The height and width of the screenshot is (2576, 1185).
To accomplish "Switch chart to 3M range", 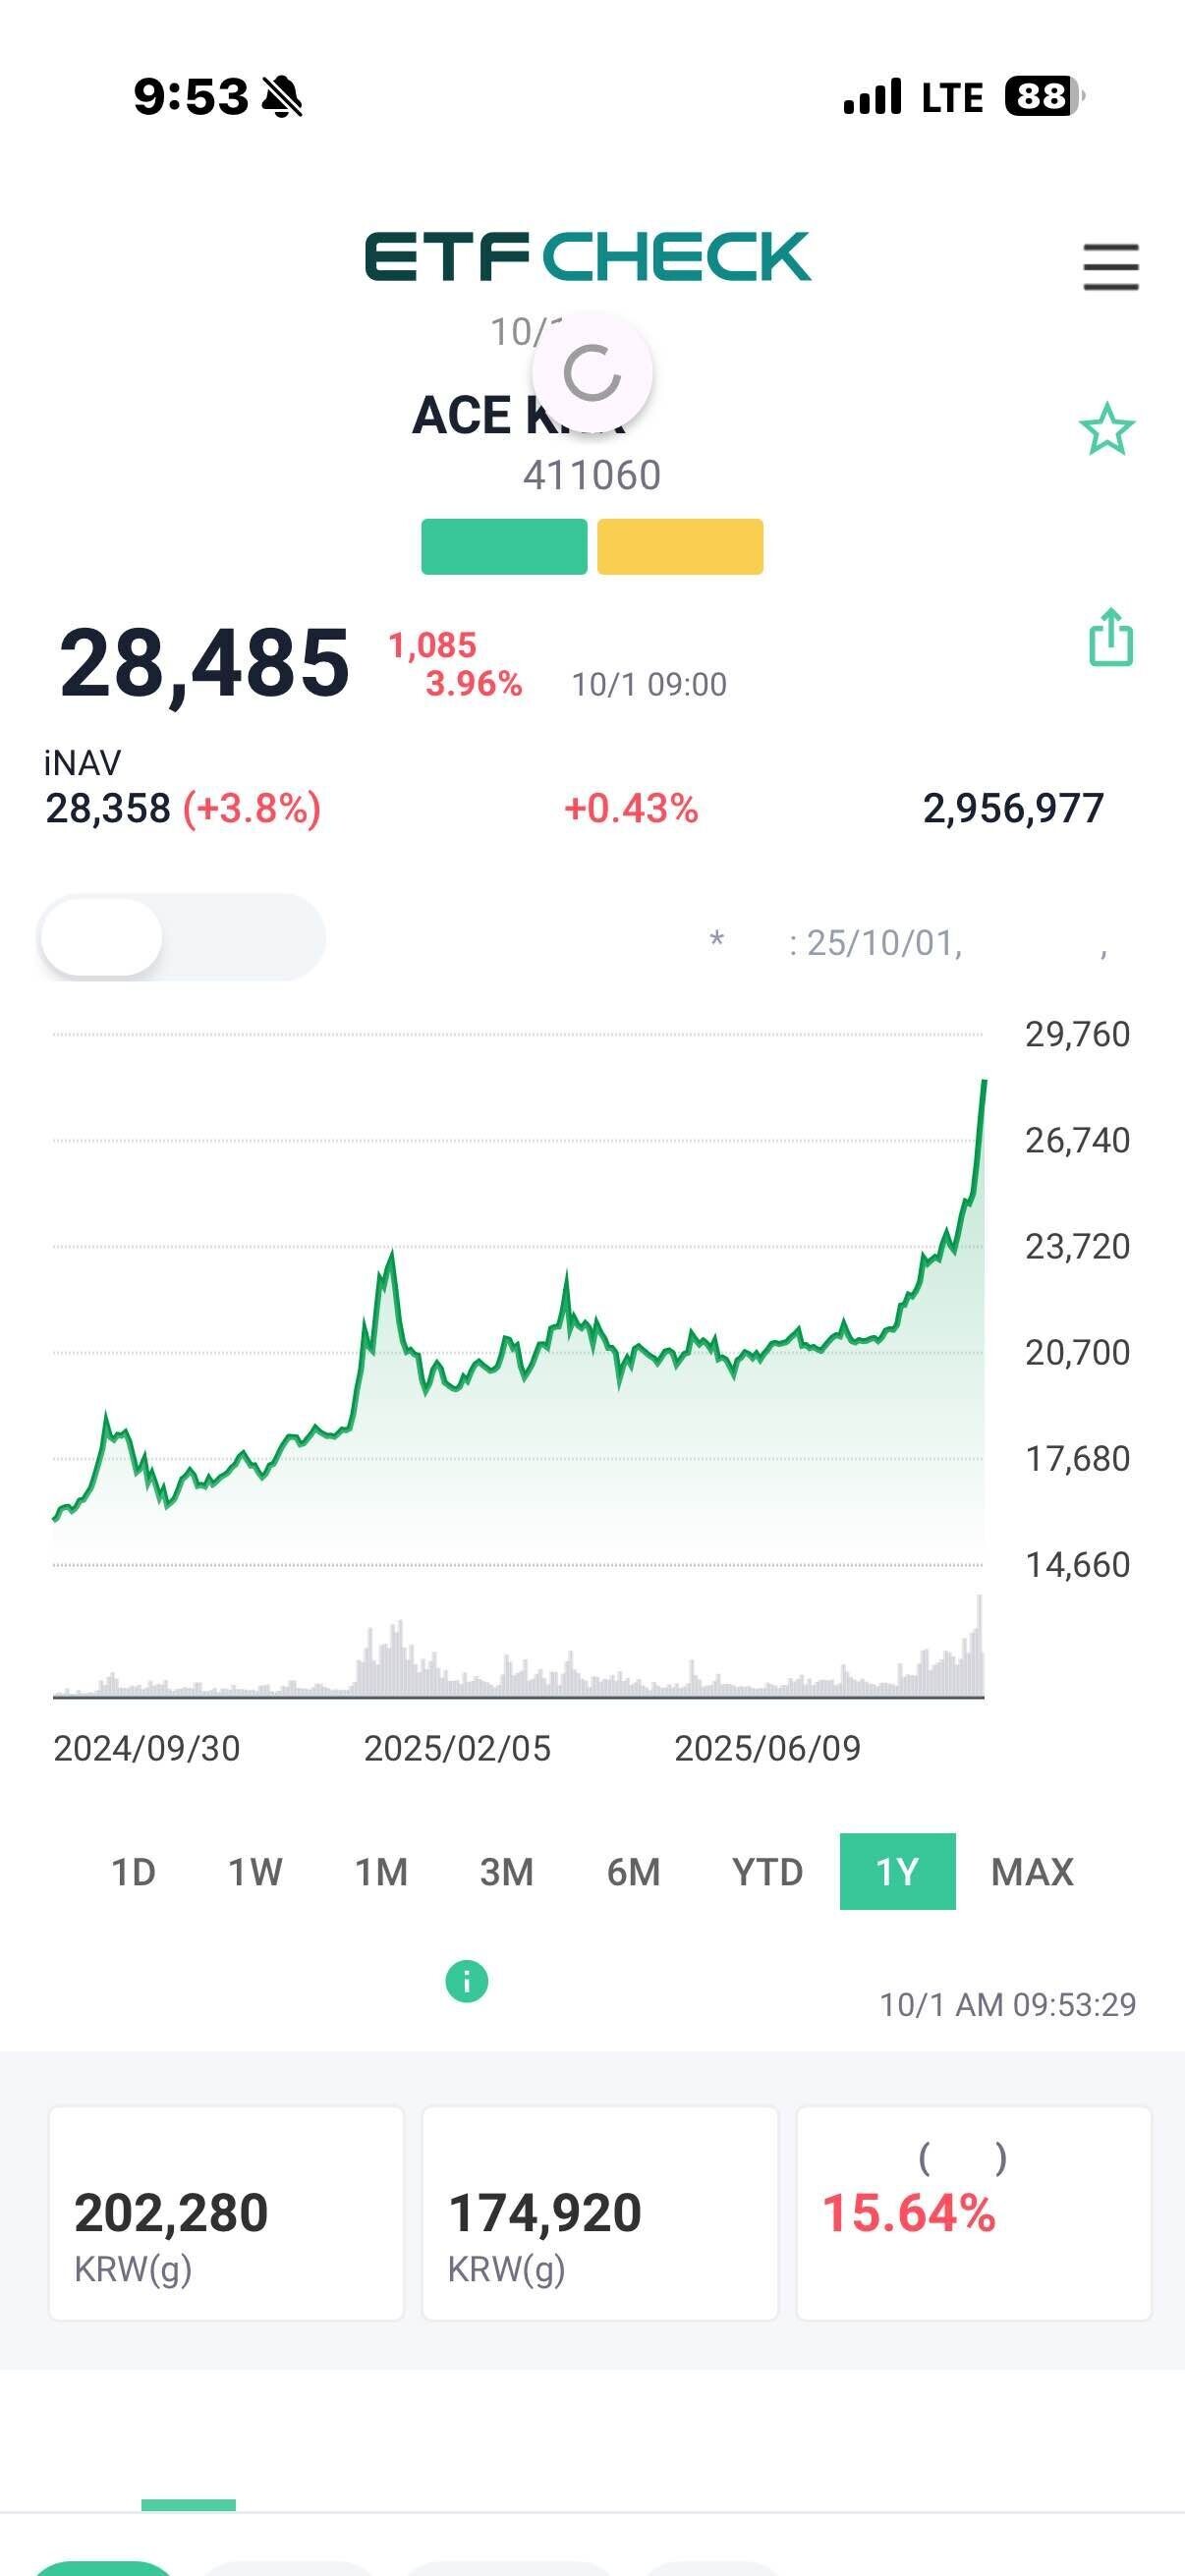I will pyautogui.click(x=506, y=1872).
